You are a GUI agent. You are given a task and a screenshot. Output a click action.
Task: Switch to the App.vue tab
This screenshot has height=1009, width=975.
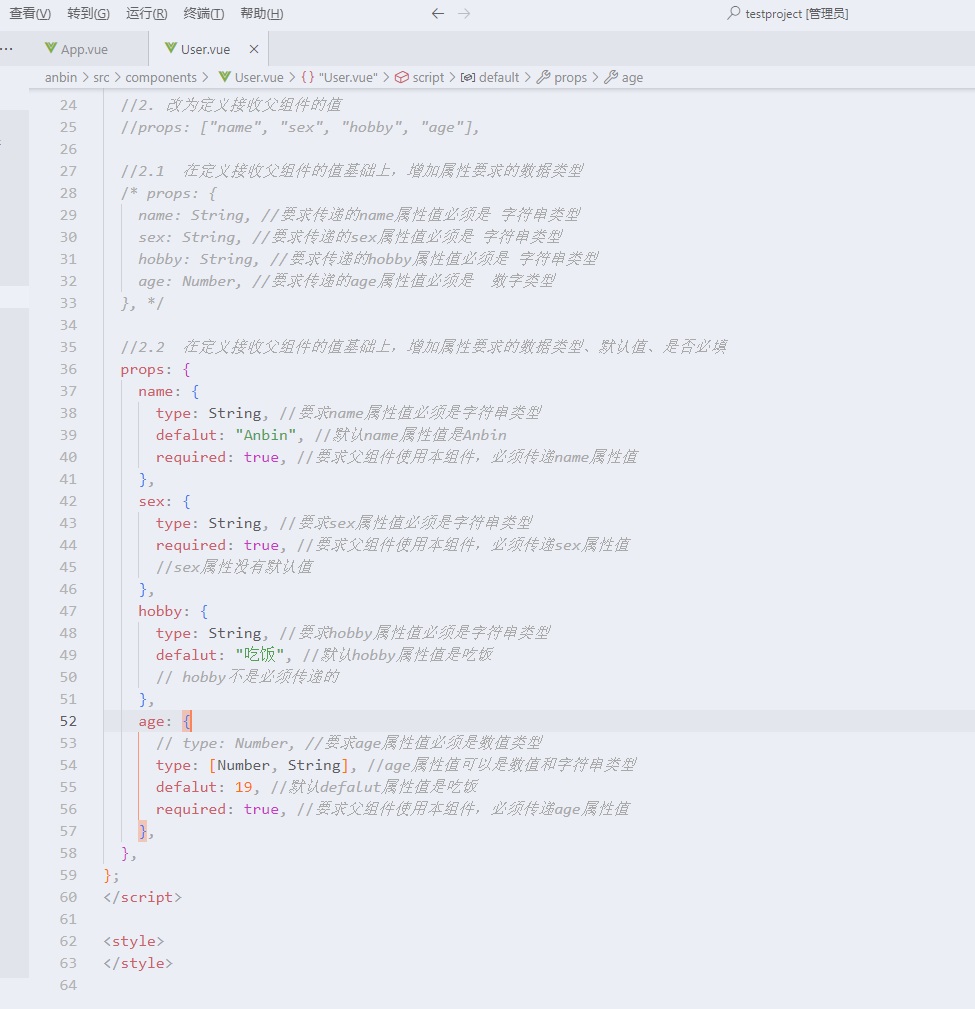click(x=84, y=49)
